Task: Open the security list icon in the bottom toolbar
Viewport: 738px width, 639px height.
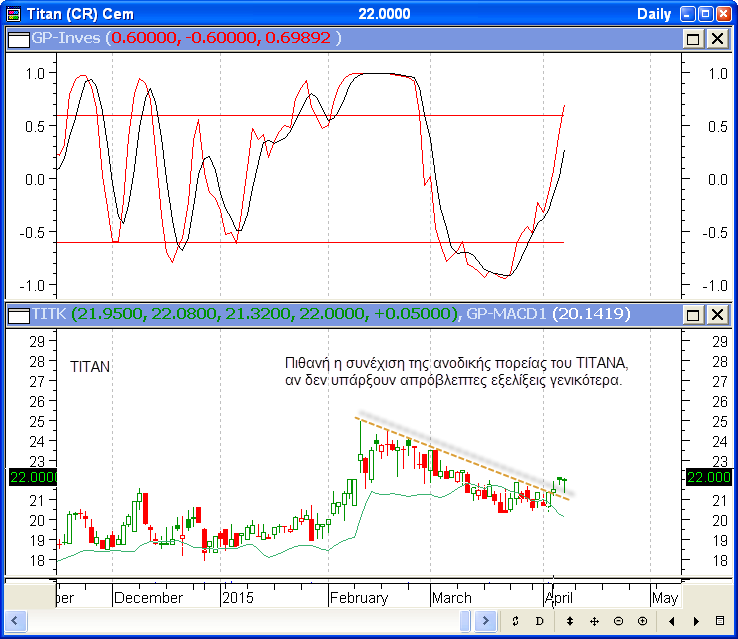Action: tap(720, 621)
